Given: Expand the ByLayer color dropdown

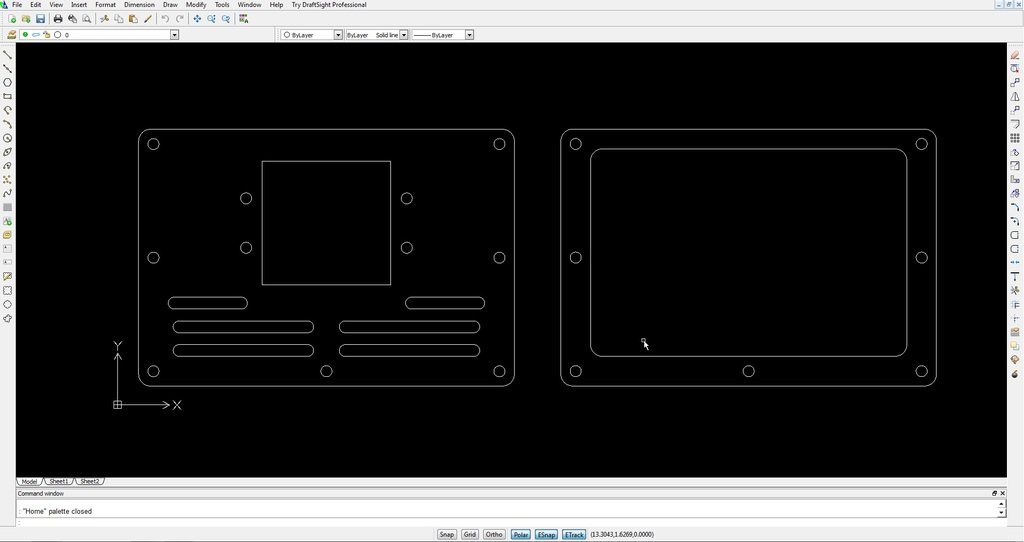Looking at the screenshot, I should 338,35.
